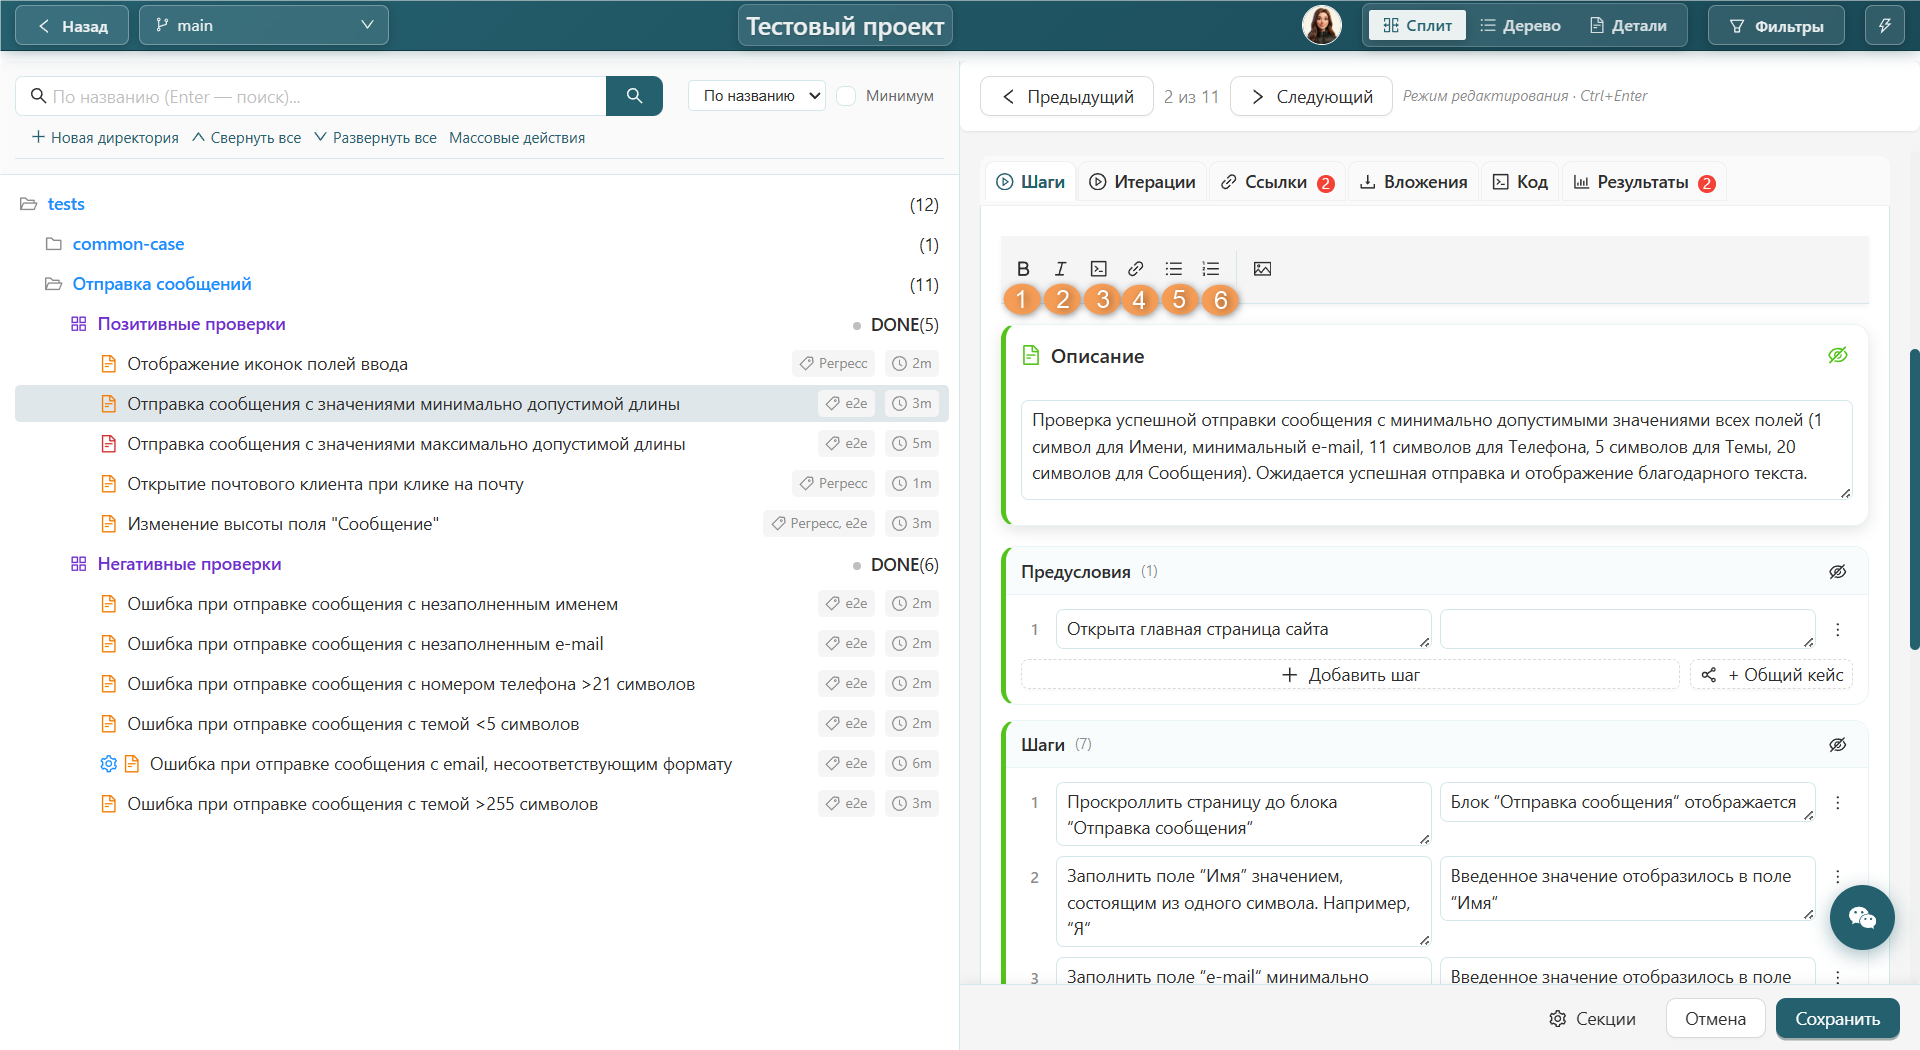Apply italic formatting in the editor toolbar
This screenshot has height=1050, width=1920.
[1060, 269]
